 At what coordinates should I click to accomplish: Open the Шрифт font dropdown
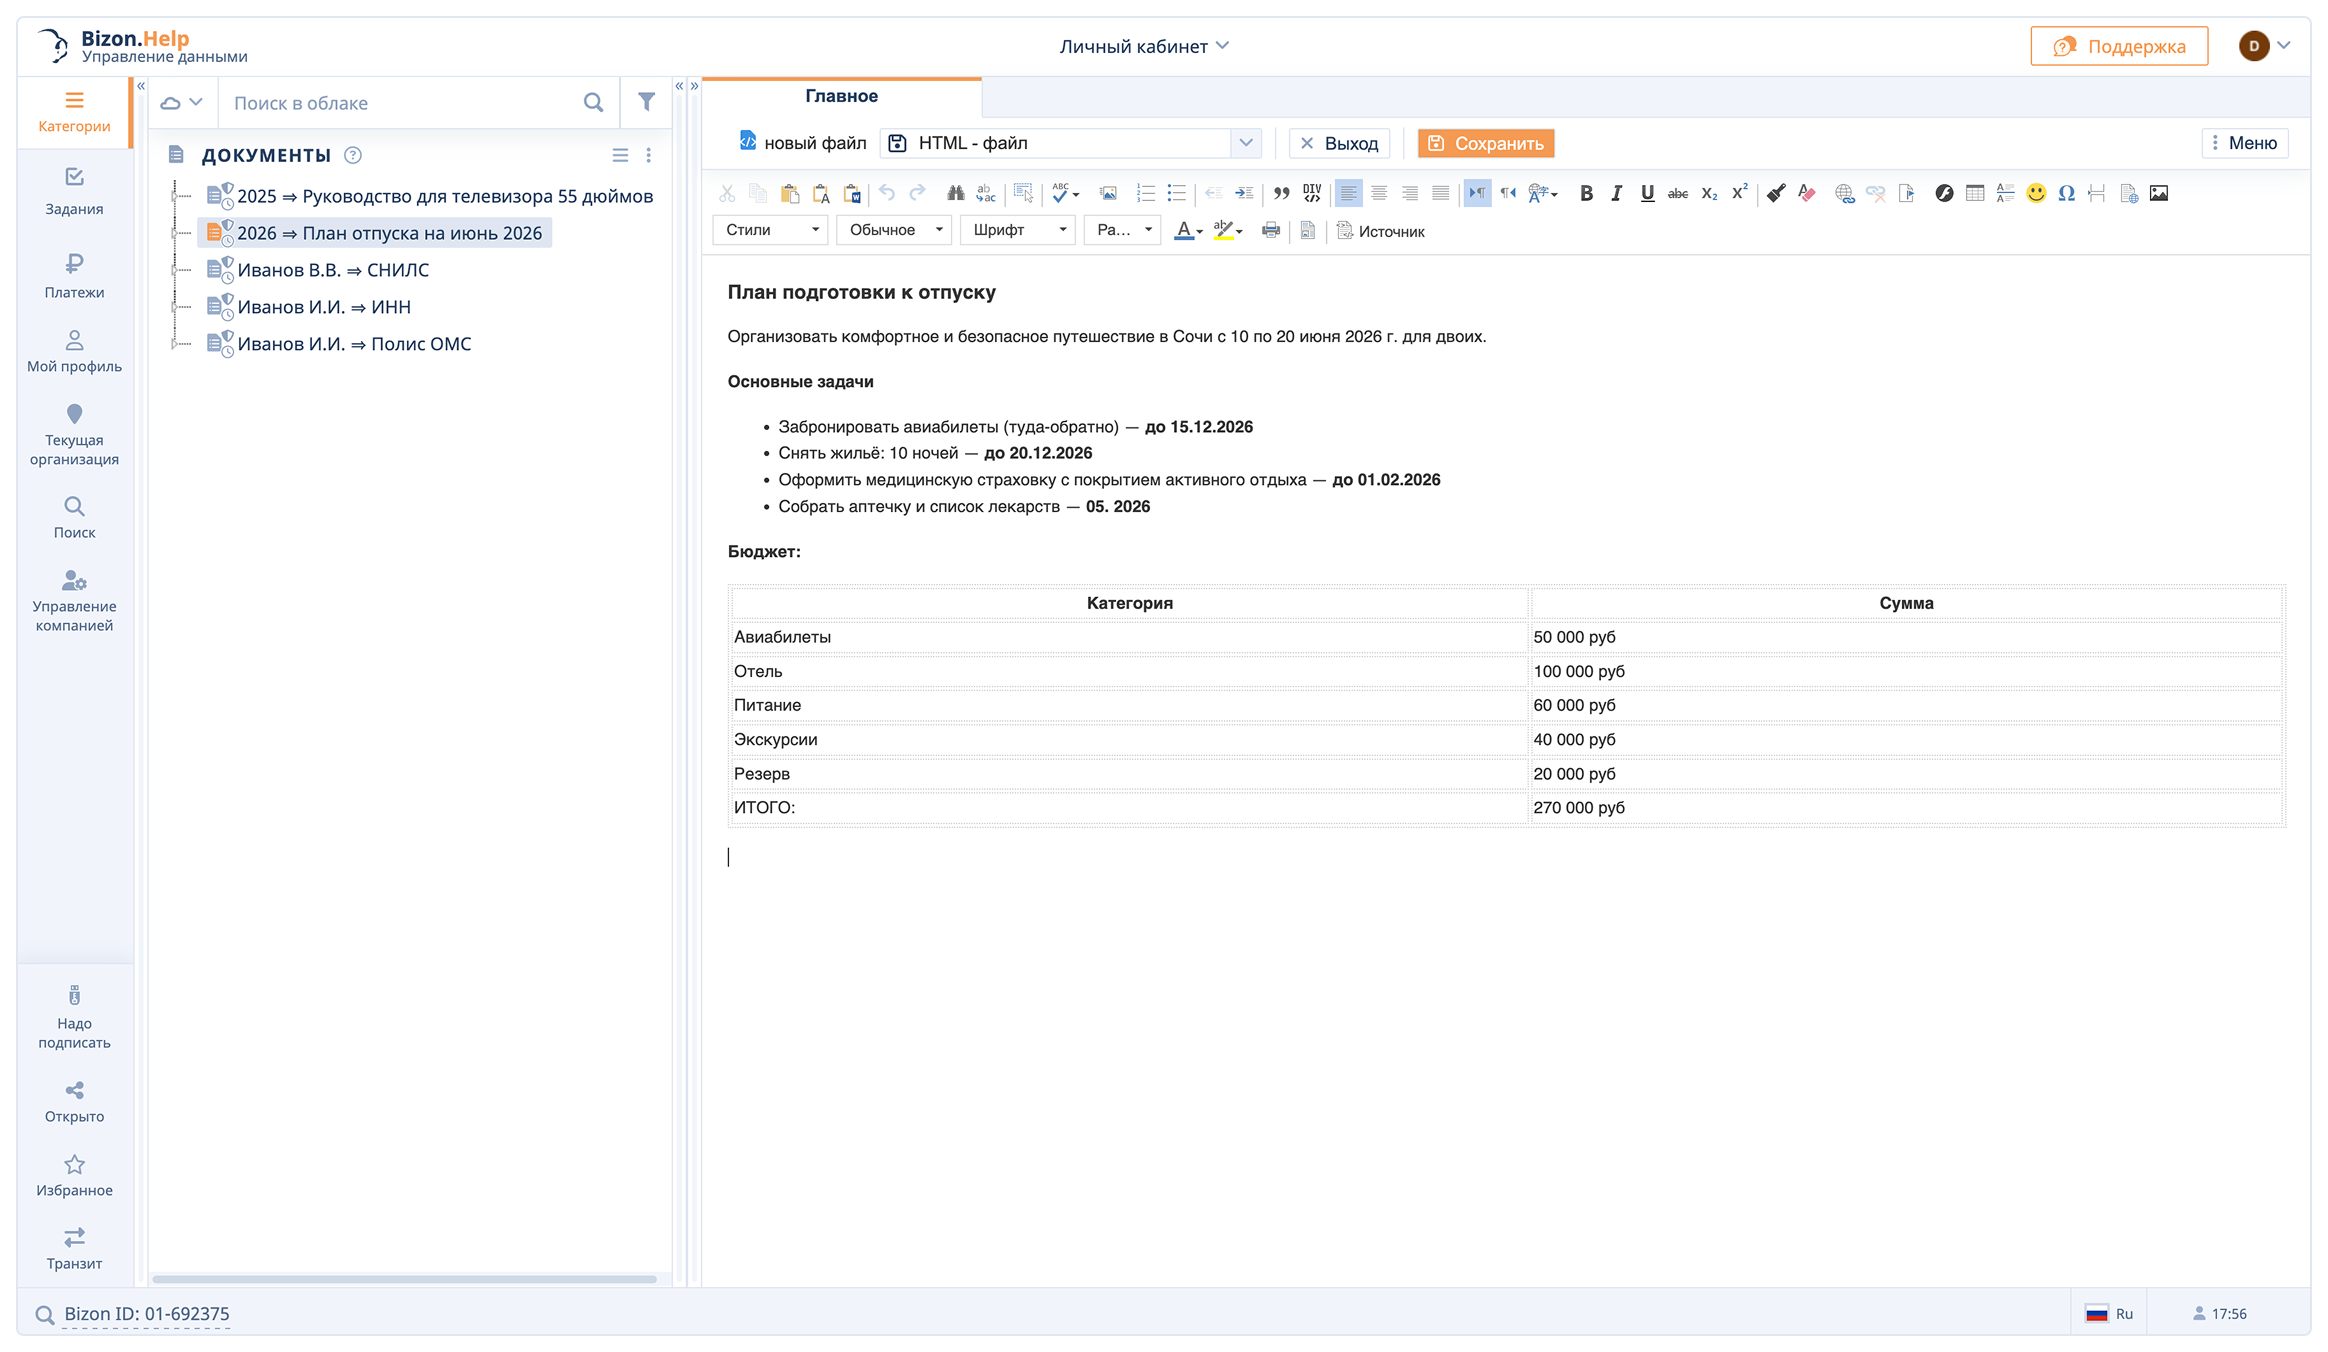(x=1017, y=230)
